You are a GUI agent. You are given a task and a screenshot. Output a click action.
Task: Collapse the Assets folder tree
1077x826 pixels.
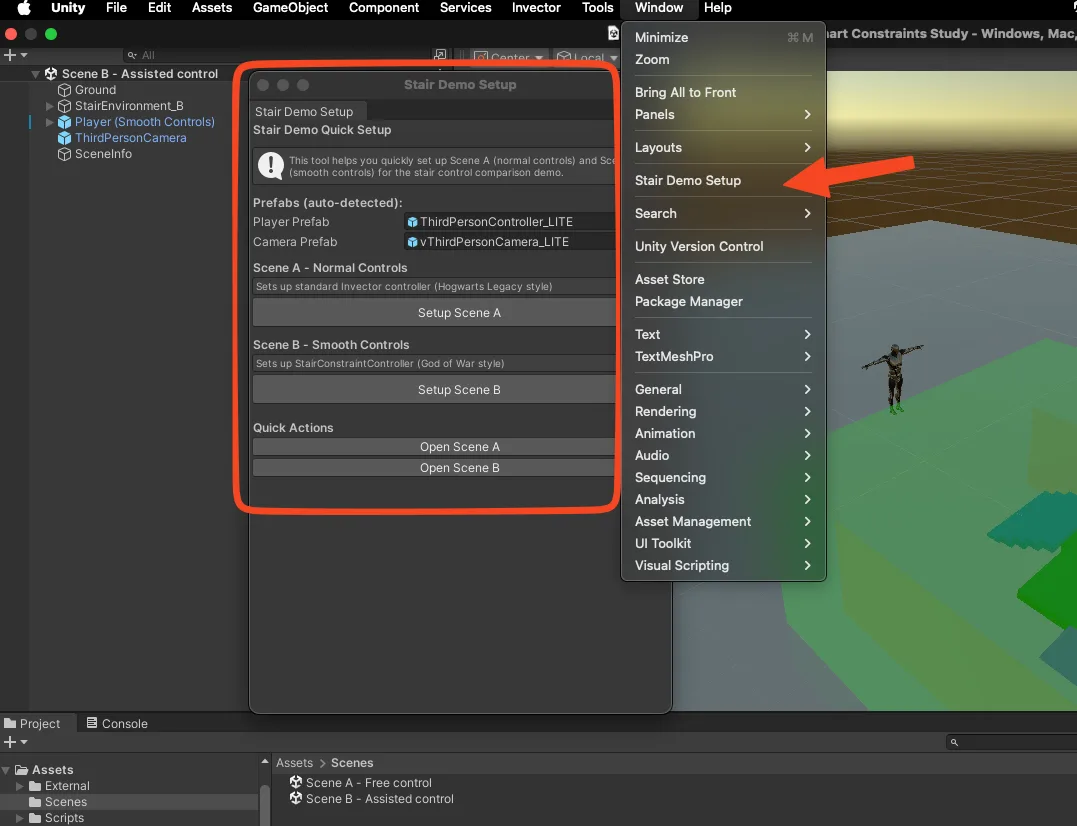6,770
